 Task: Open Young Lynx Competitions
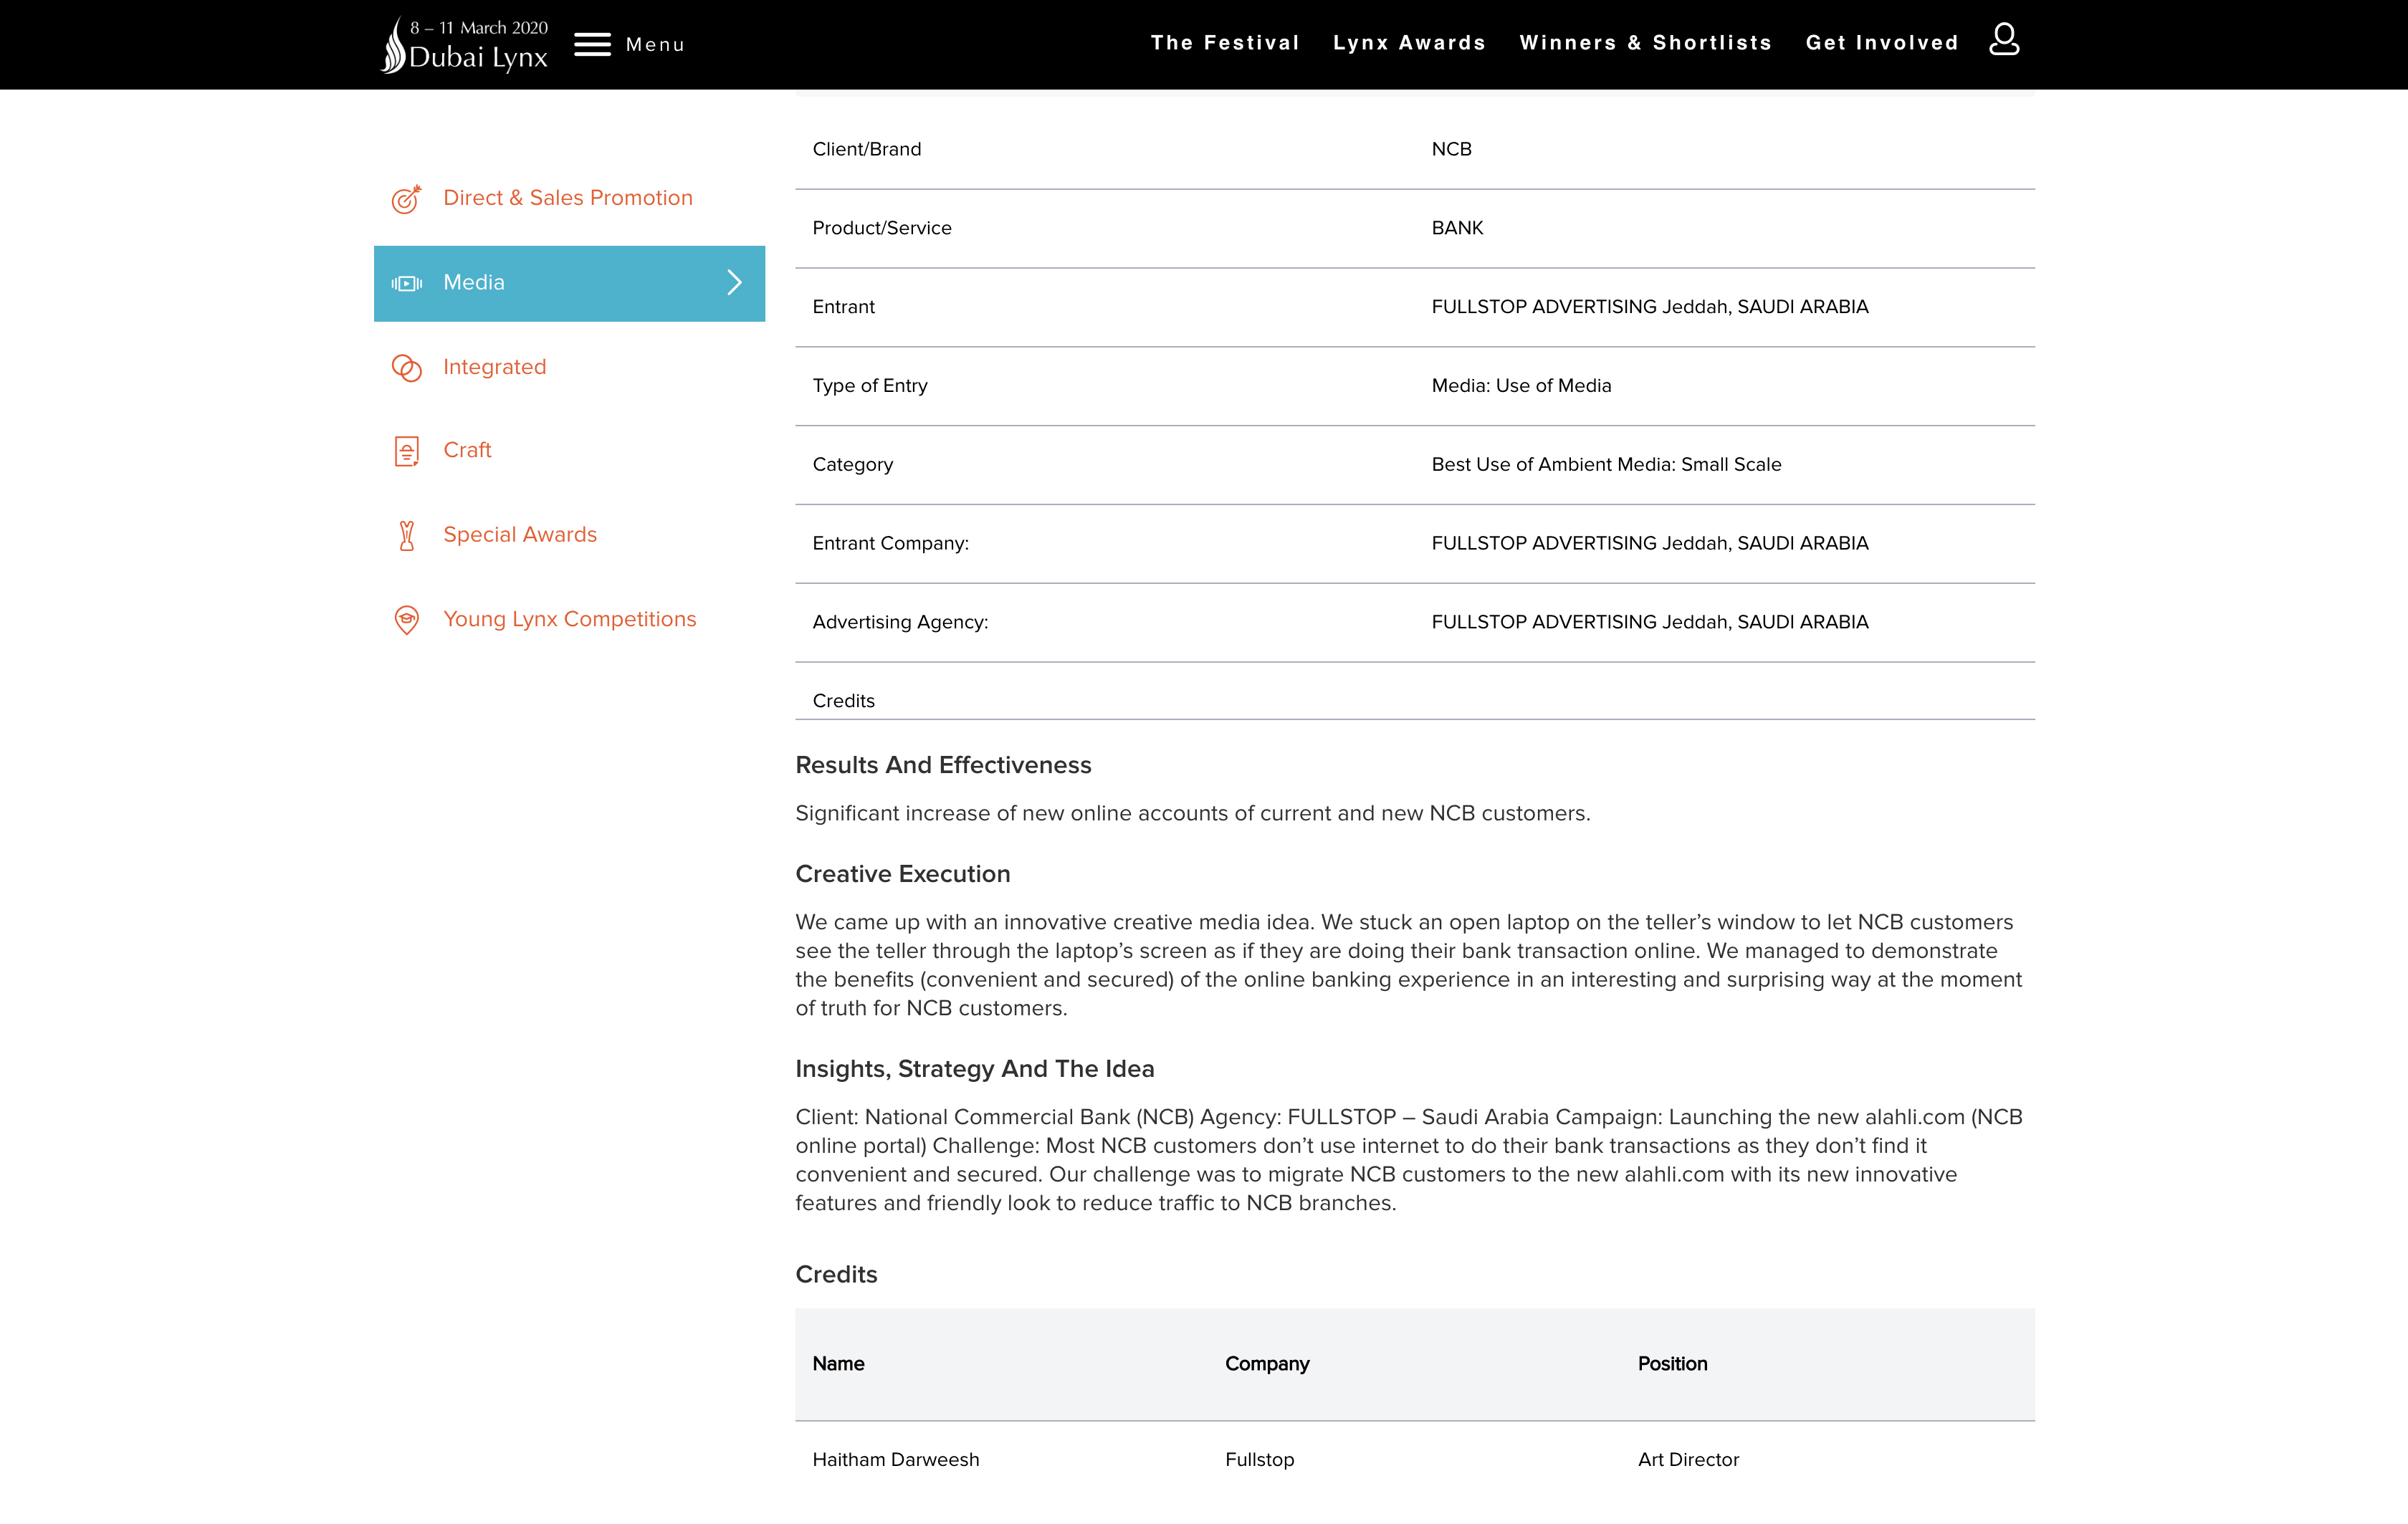pyautogui.click(x=569, y=619)
